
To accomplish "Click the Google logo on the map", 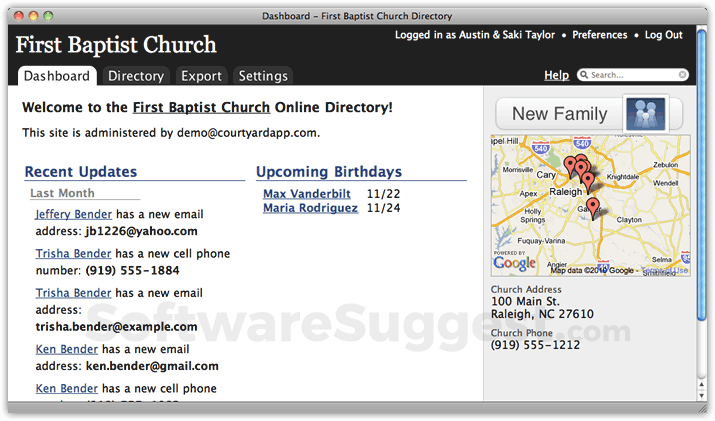I will 514,263.
